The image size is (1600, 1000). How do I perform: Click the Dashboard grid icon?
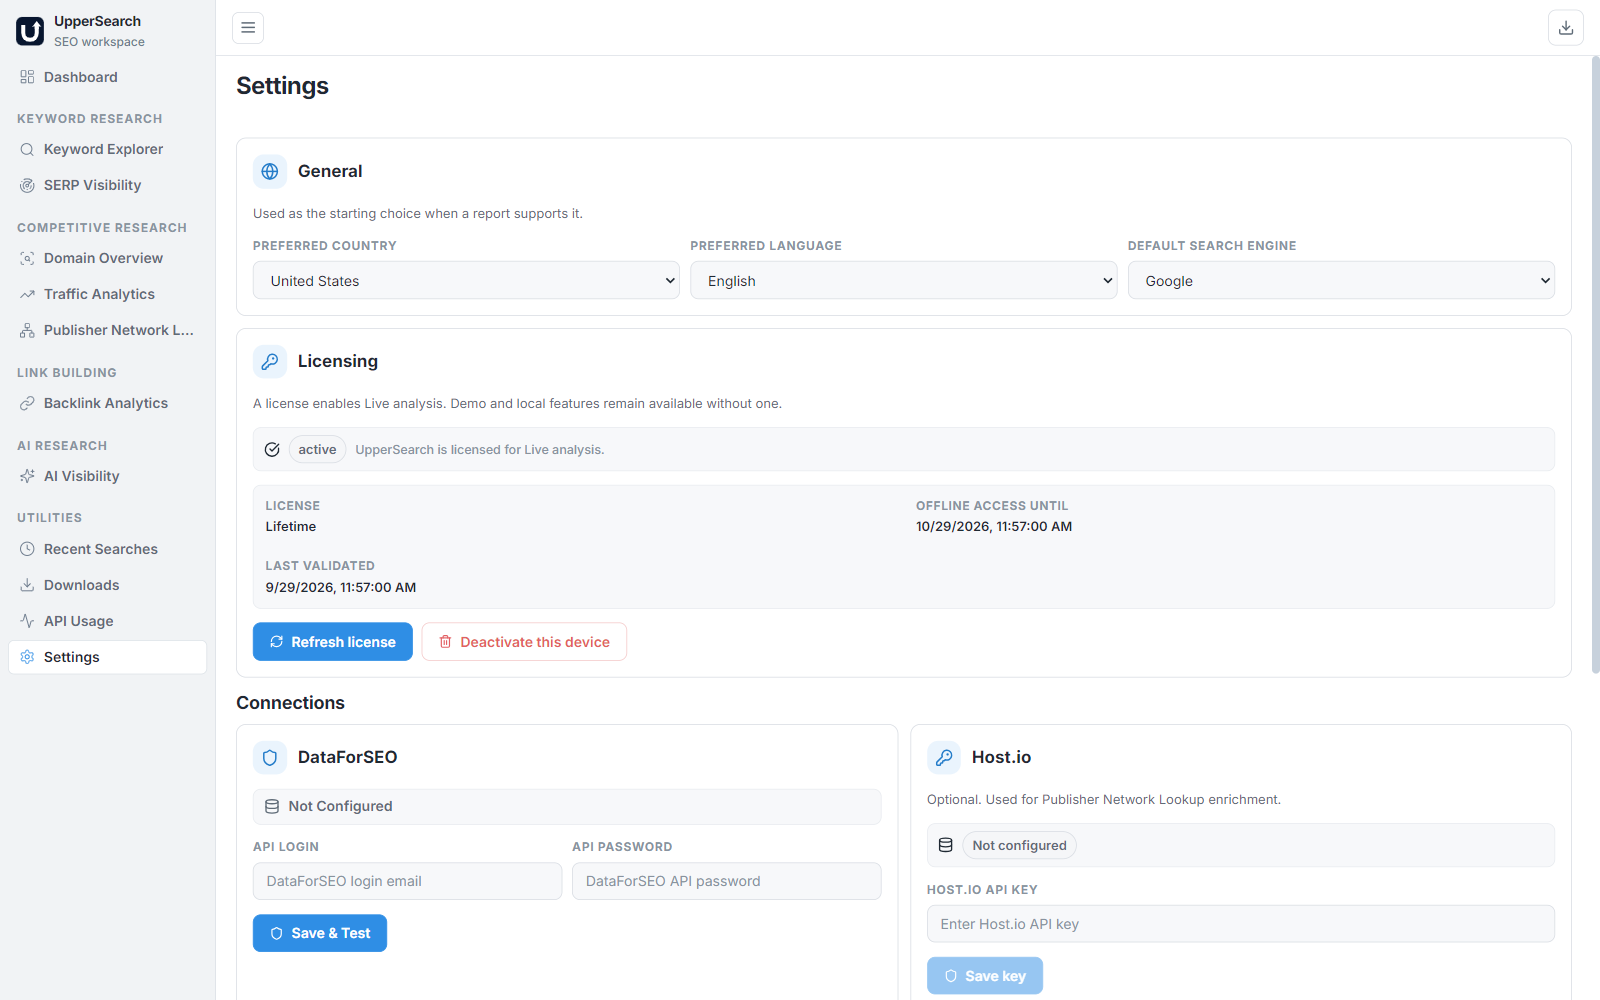[27, 77]
